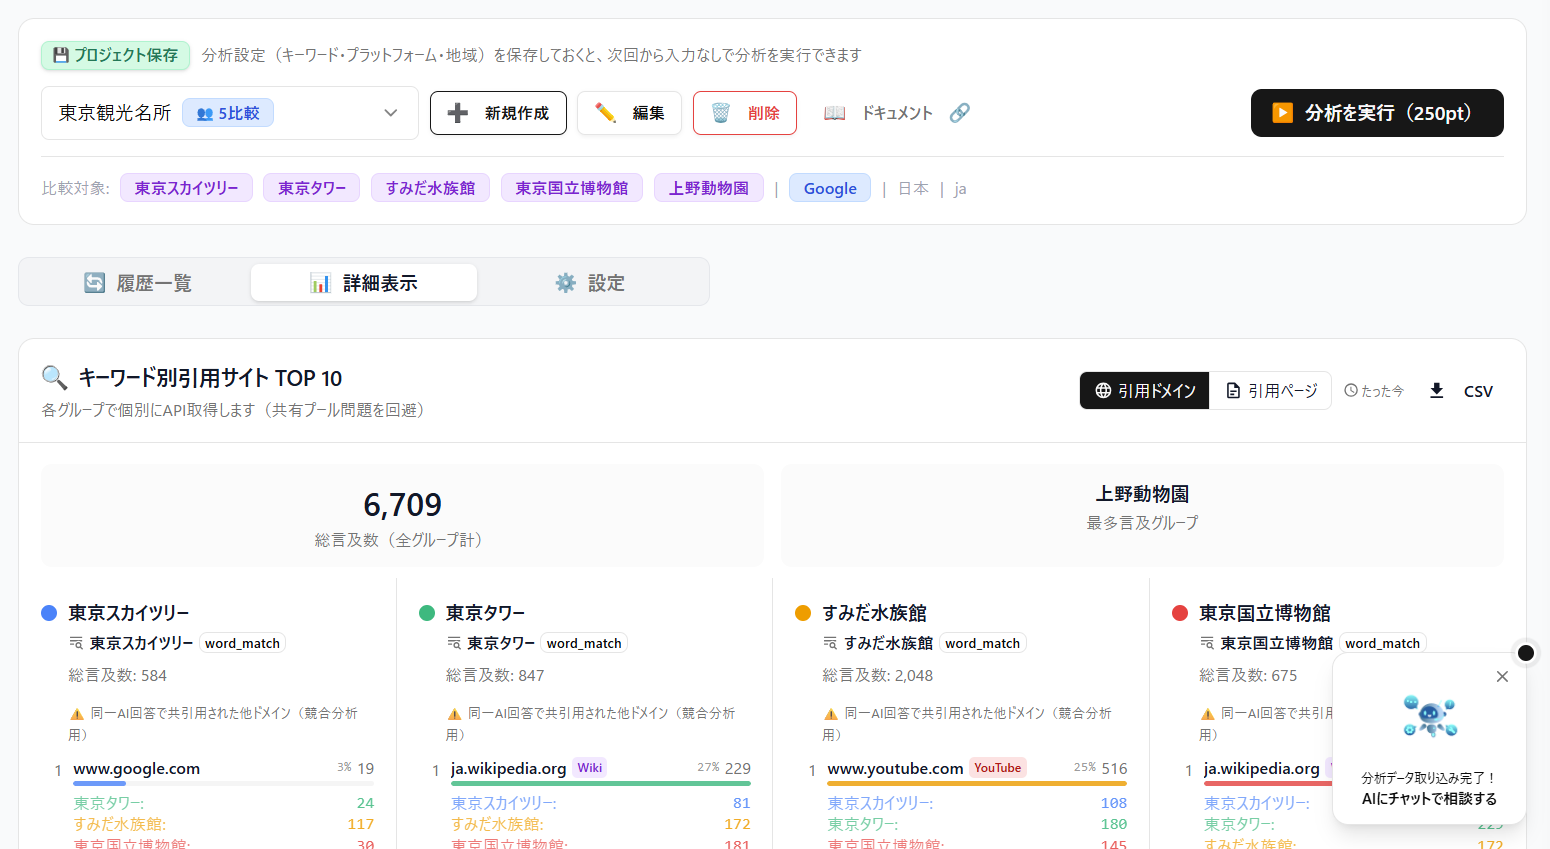Click the 削除 delete button
This screenshot has height=849, width=1550.
tap(745, 113)
